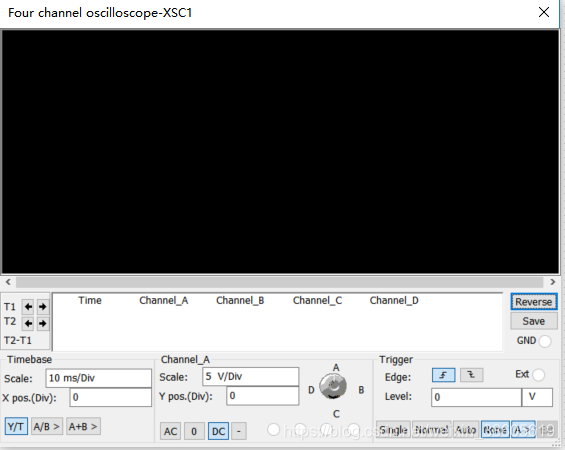Switch to Y/T display mode
The image size is (565, 450).
tap(16, 427)
